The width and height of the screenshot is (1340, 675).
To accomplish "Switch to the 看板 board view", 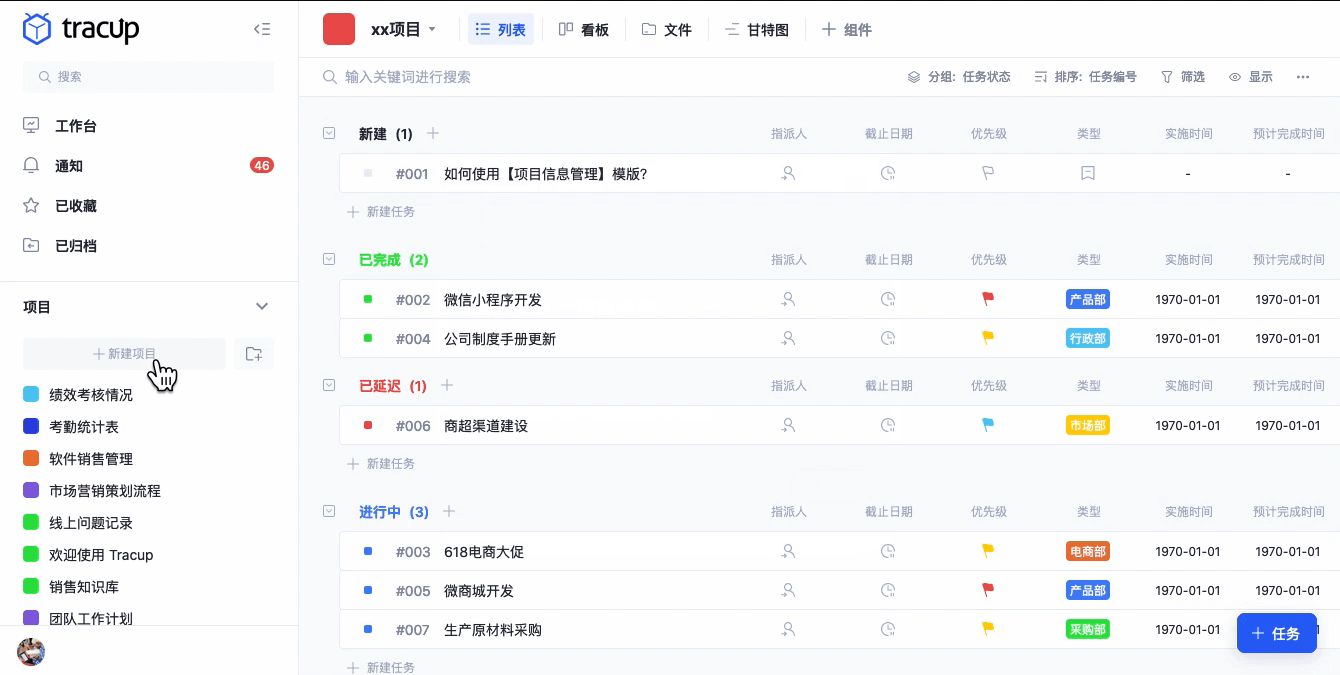I will point(583,29).
